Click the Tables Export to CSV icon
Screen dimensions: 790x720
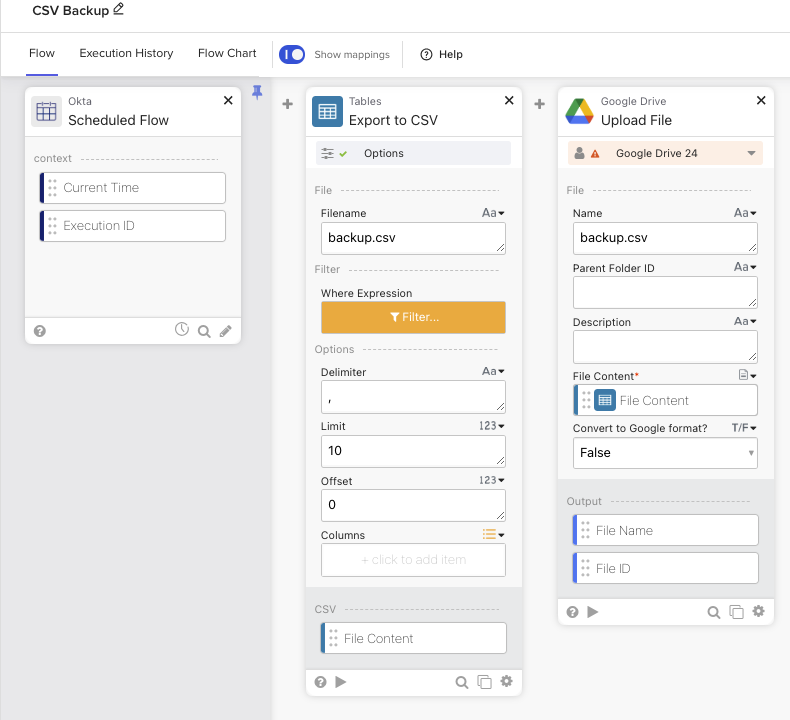point(327,111)
